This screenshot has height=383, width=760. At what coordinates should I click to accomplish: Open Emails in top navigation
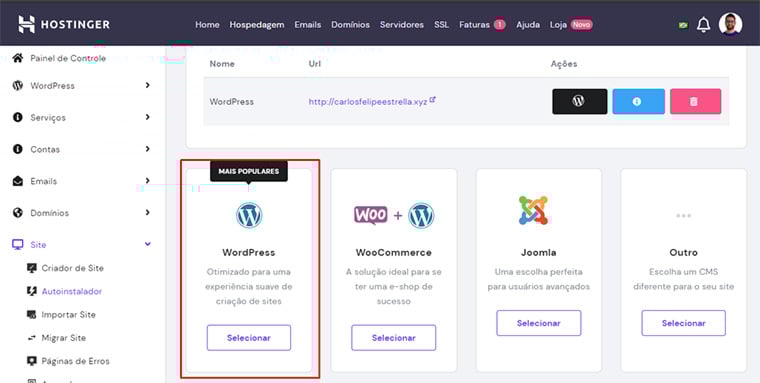click(308, 25)
